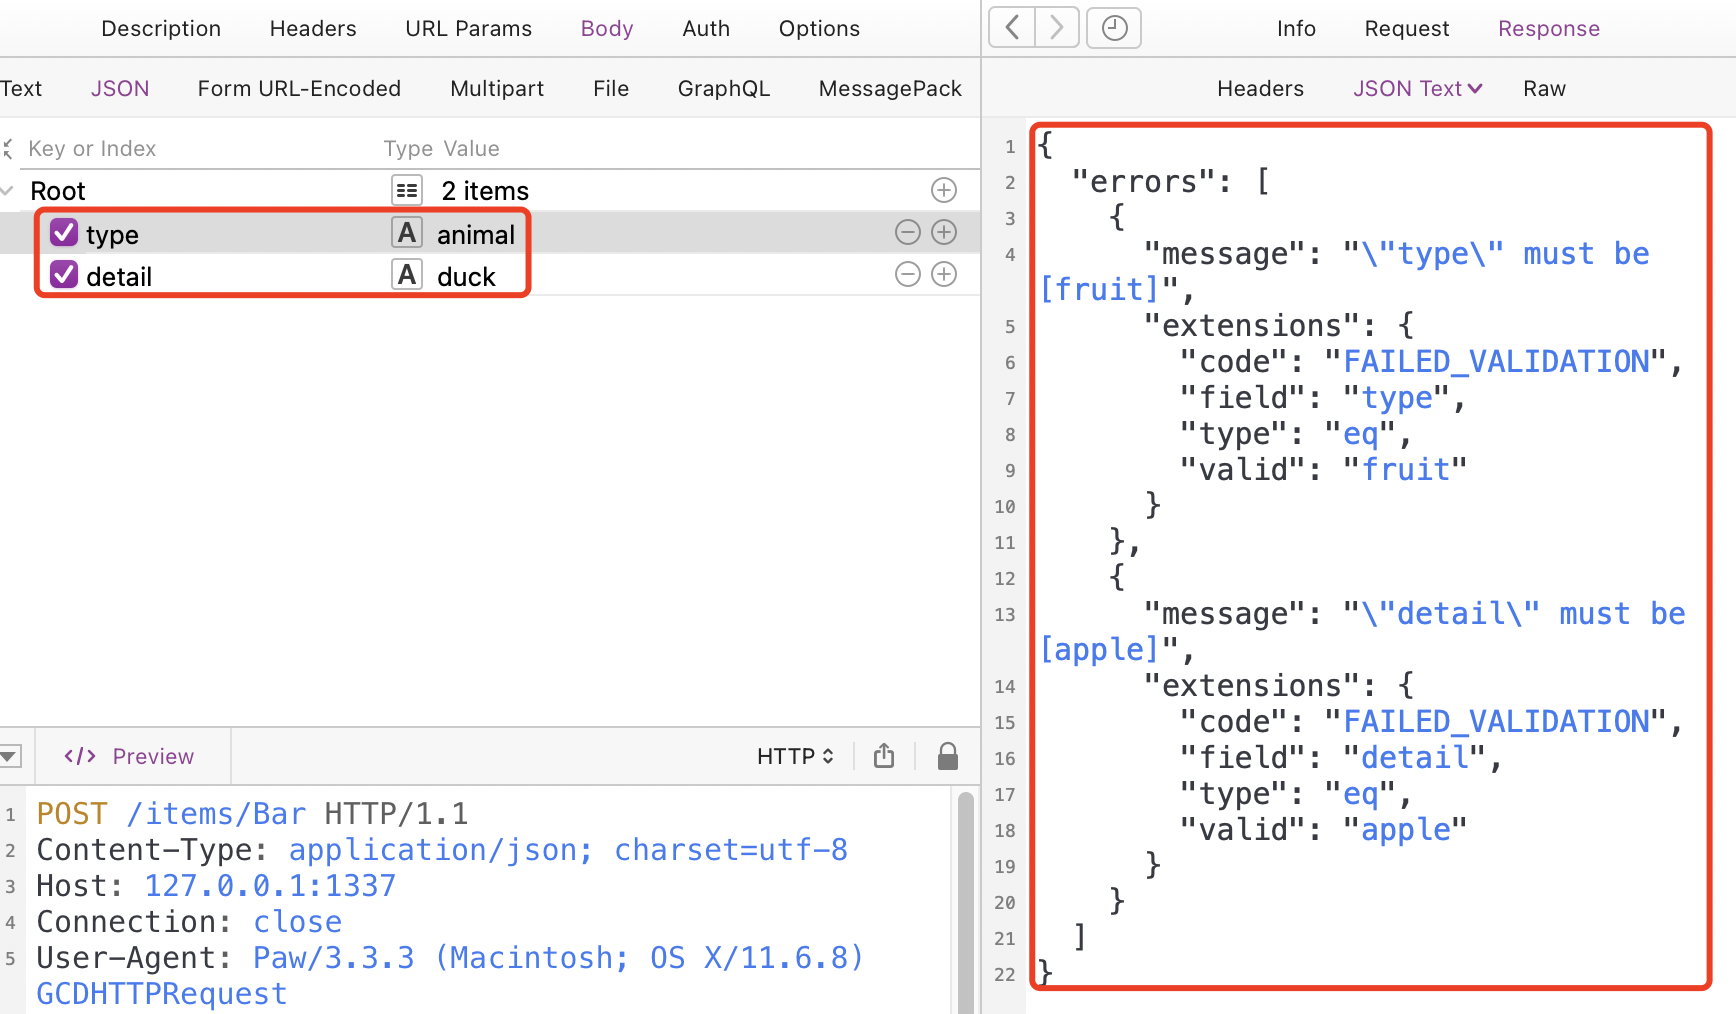
Task: Choose File body type
Action: coord(611,88)
